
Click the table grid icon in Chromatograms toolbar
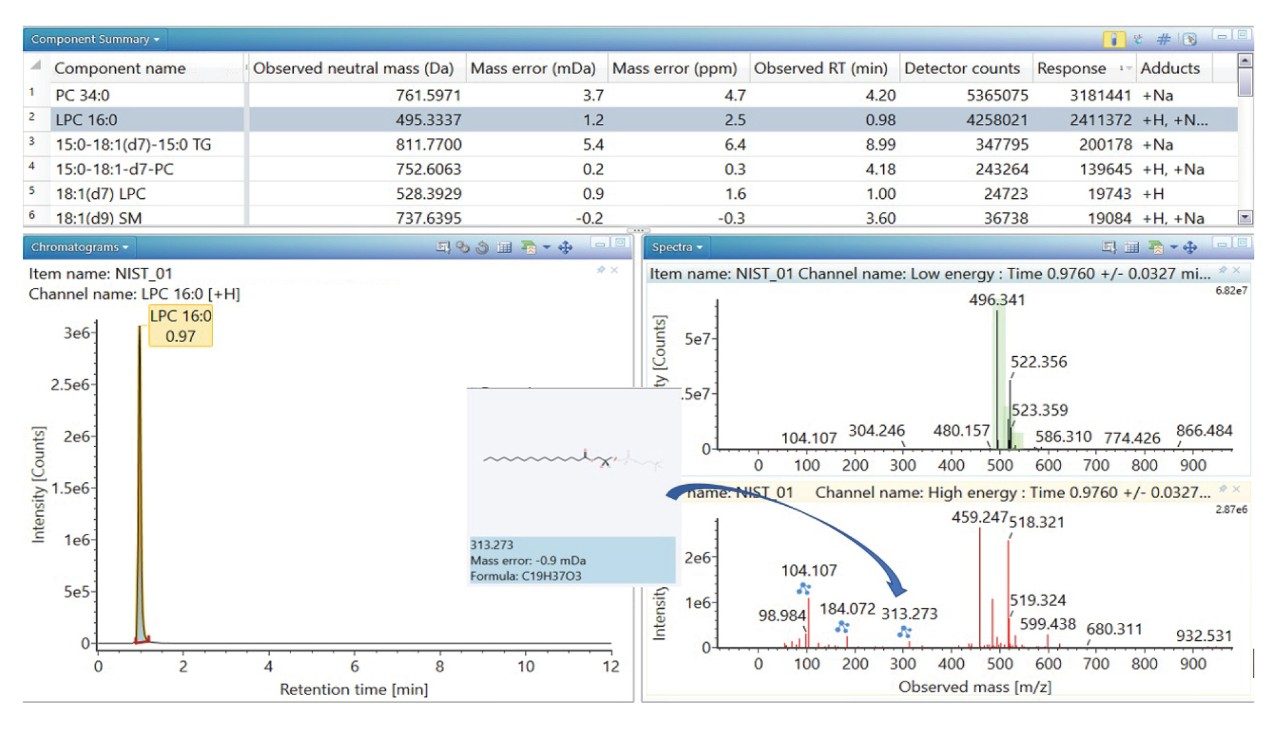pyautogui.click(x=503, y=247)
